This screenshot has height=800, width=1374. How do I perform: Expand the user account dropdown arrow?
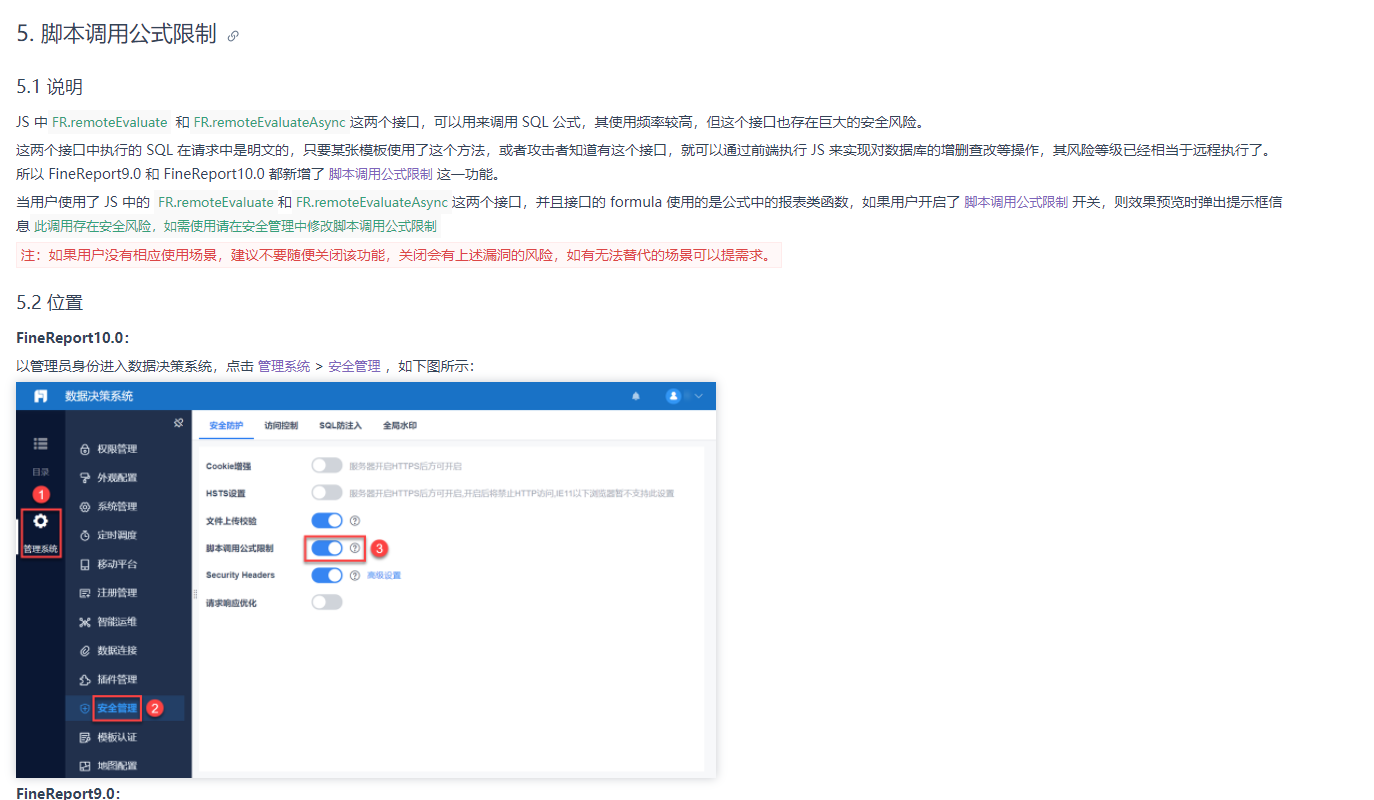pyautogui.click(x=699, y=396)
